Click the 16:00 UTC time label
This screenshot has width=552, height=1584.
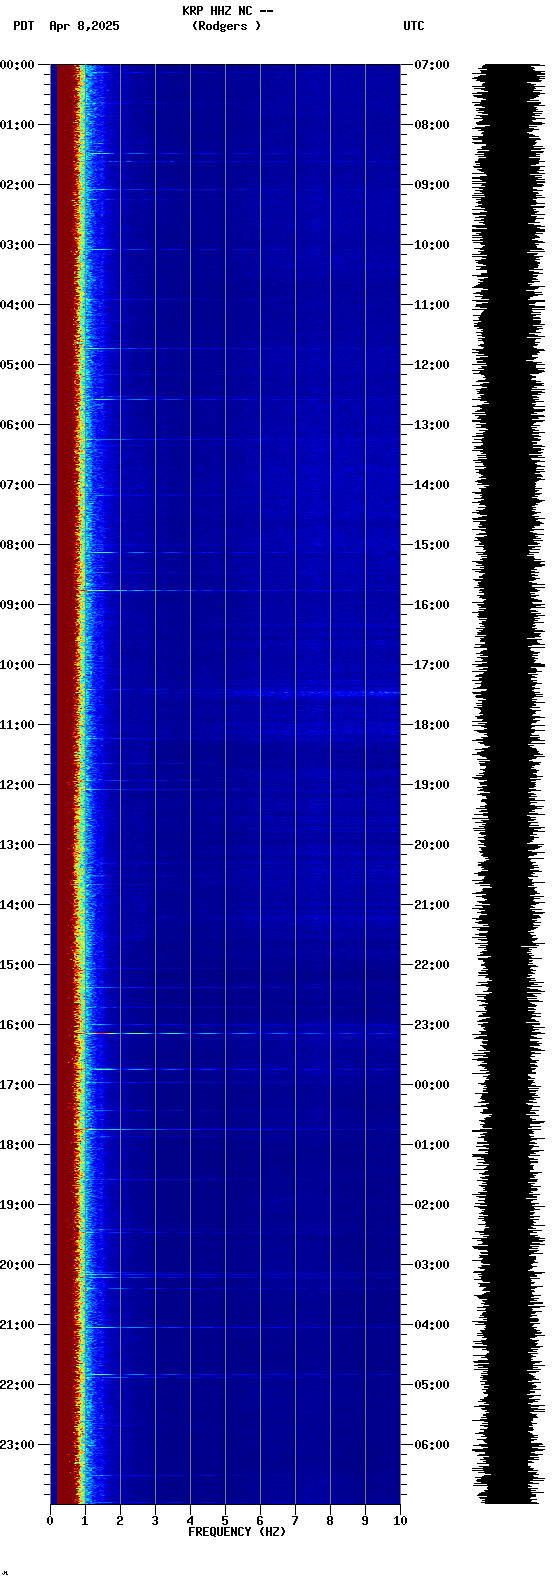(432, 605)
